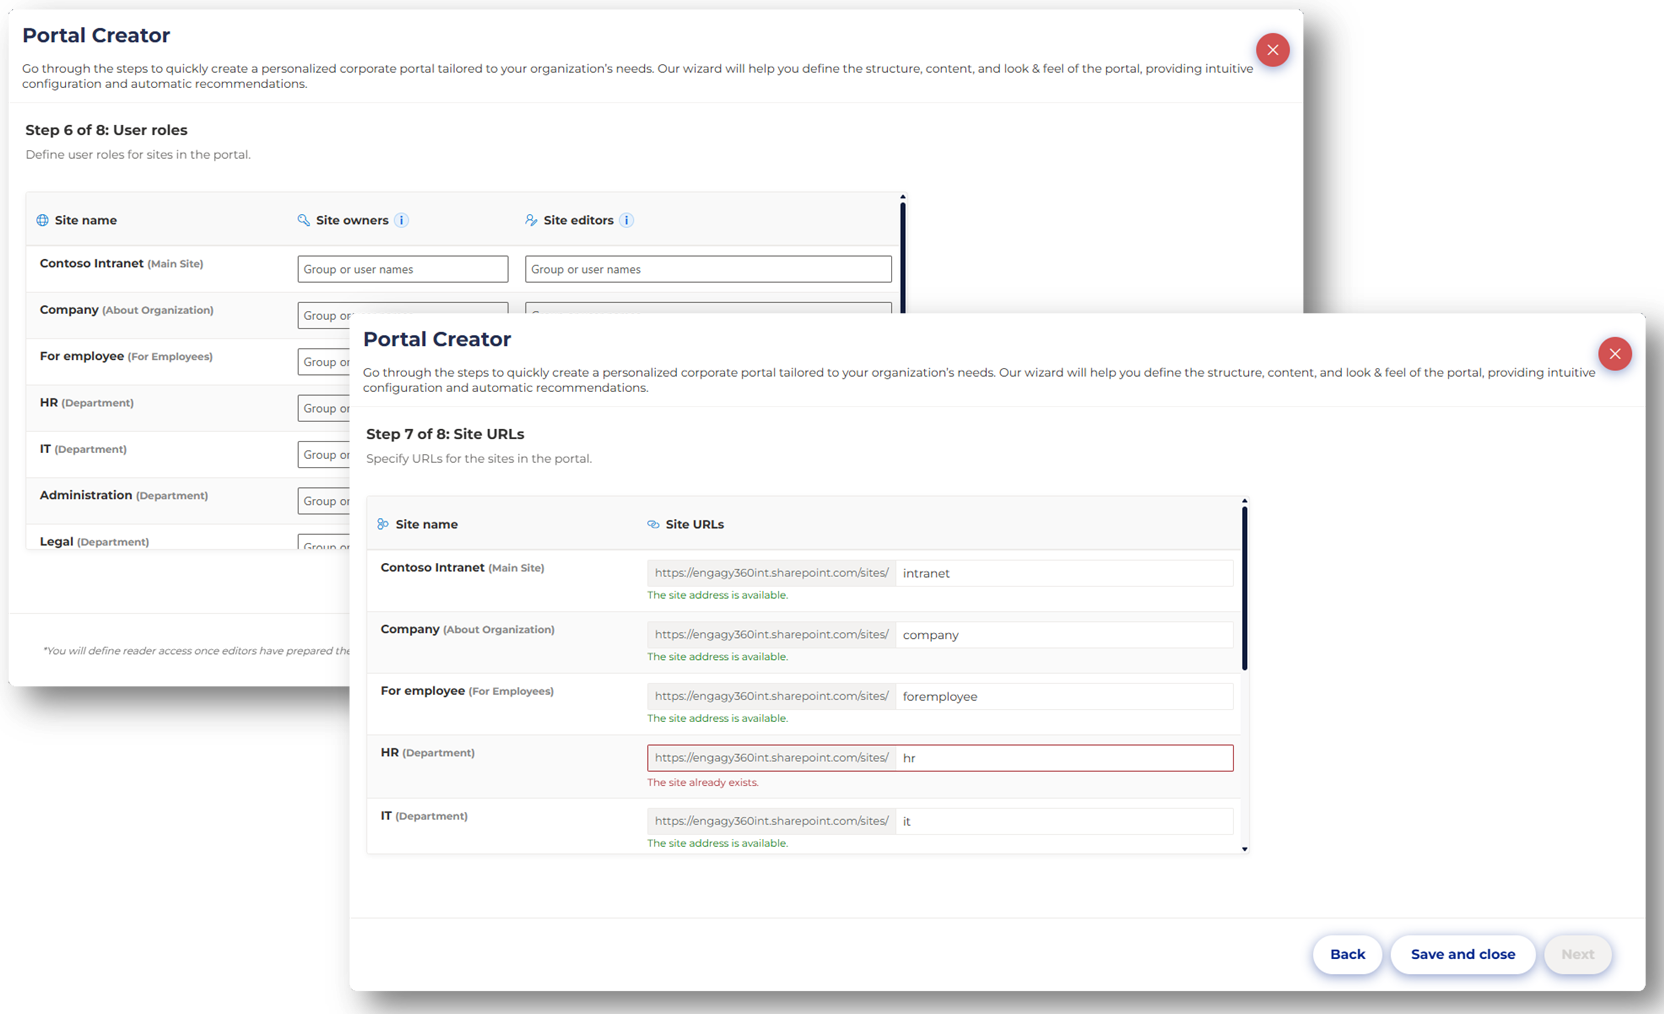The height and width of the screenshot is (1014, 1664).
Task: Click the disabled Next button
Action: click(x=1577, y=954)
